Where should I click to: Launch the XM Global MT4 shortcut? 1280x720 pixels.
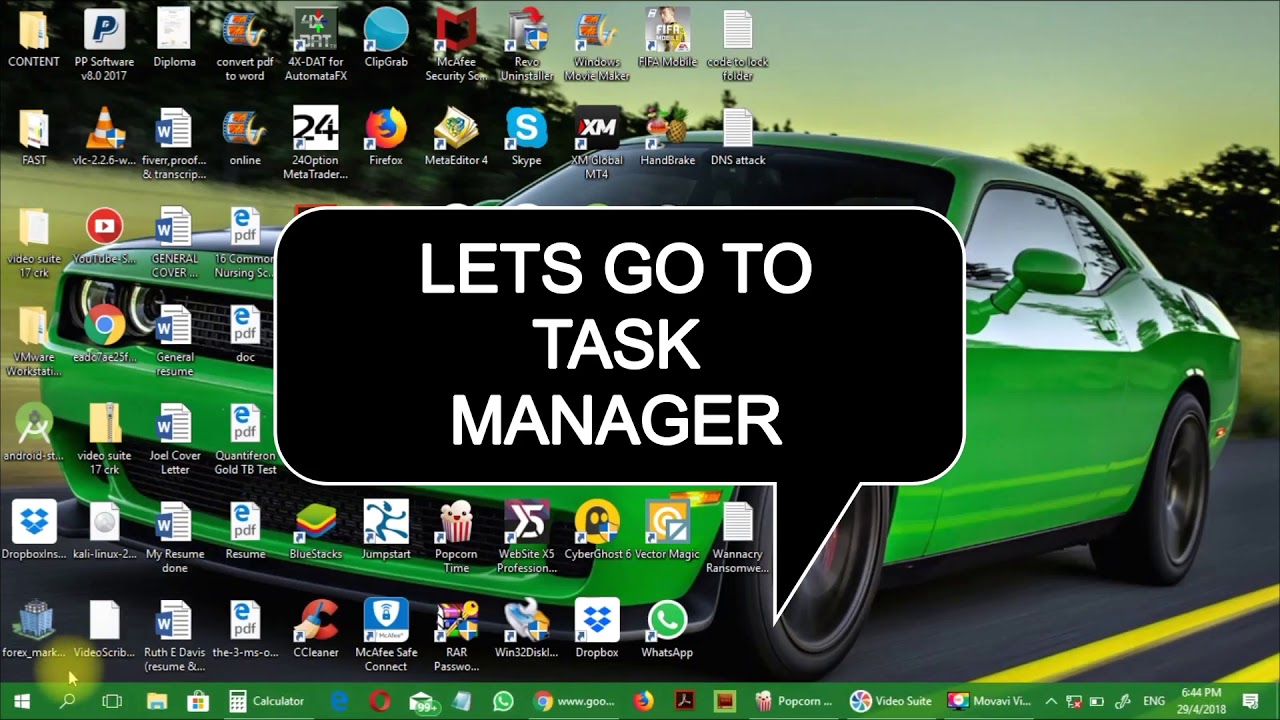(597, 143)
